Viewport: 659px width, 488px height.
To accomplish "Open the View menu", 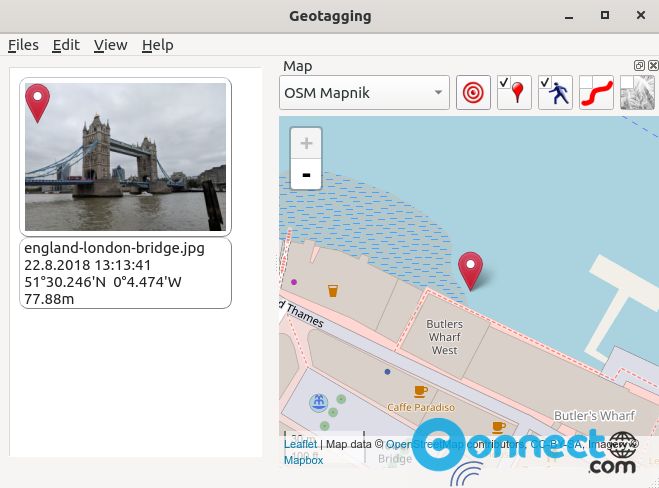I will point(111,45).
